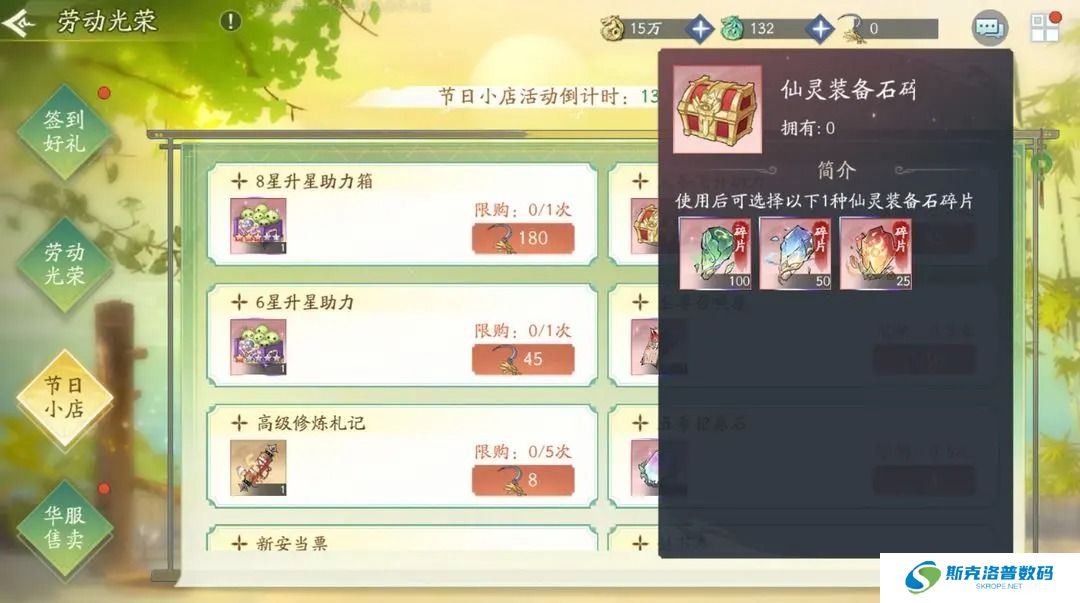Select the 节日小店 tab
1080x603 pixels.
tap(65, 397)
